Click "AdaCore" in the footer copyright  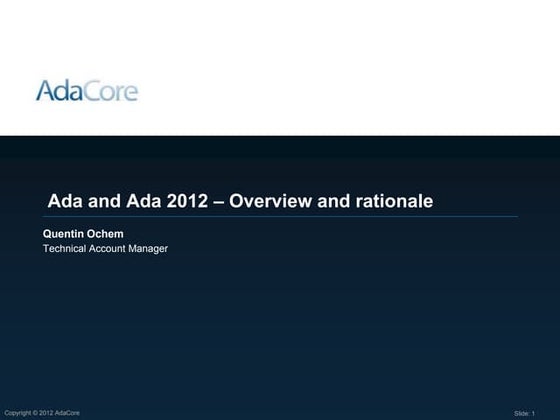click(67, 413)
